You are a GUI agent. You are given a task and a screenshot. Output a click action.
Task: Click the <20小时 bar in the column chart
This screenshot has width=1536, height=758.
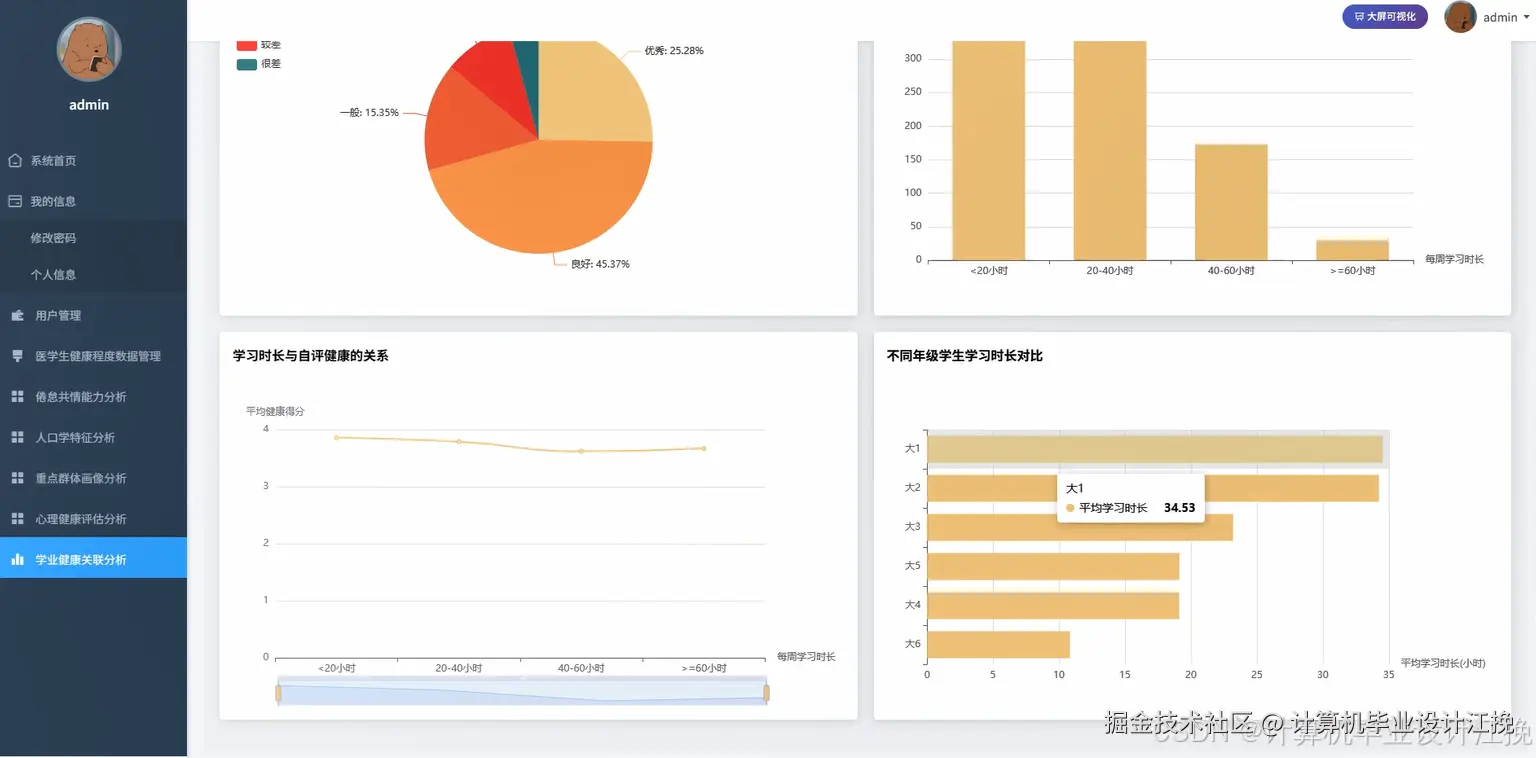(x=989, y=150)
